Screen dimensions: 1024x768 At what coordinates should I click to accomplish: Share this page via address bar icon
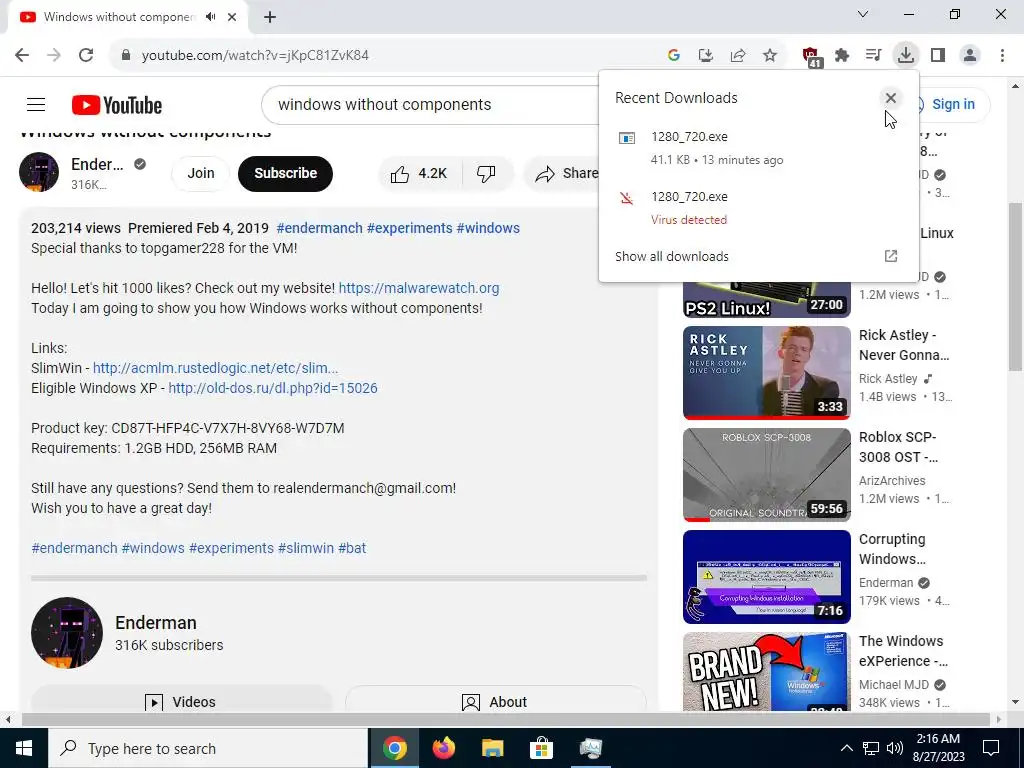[738, 56]
